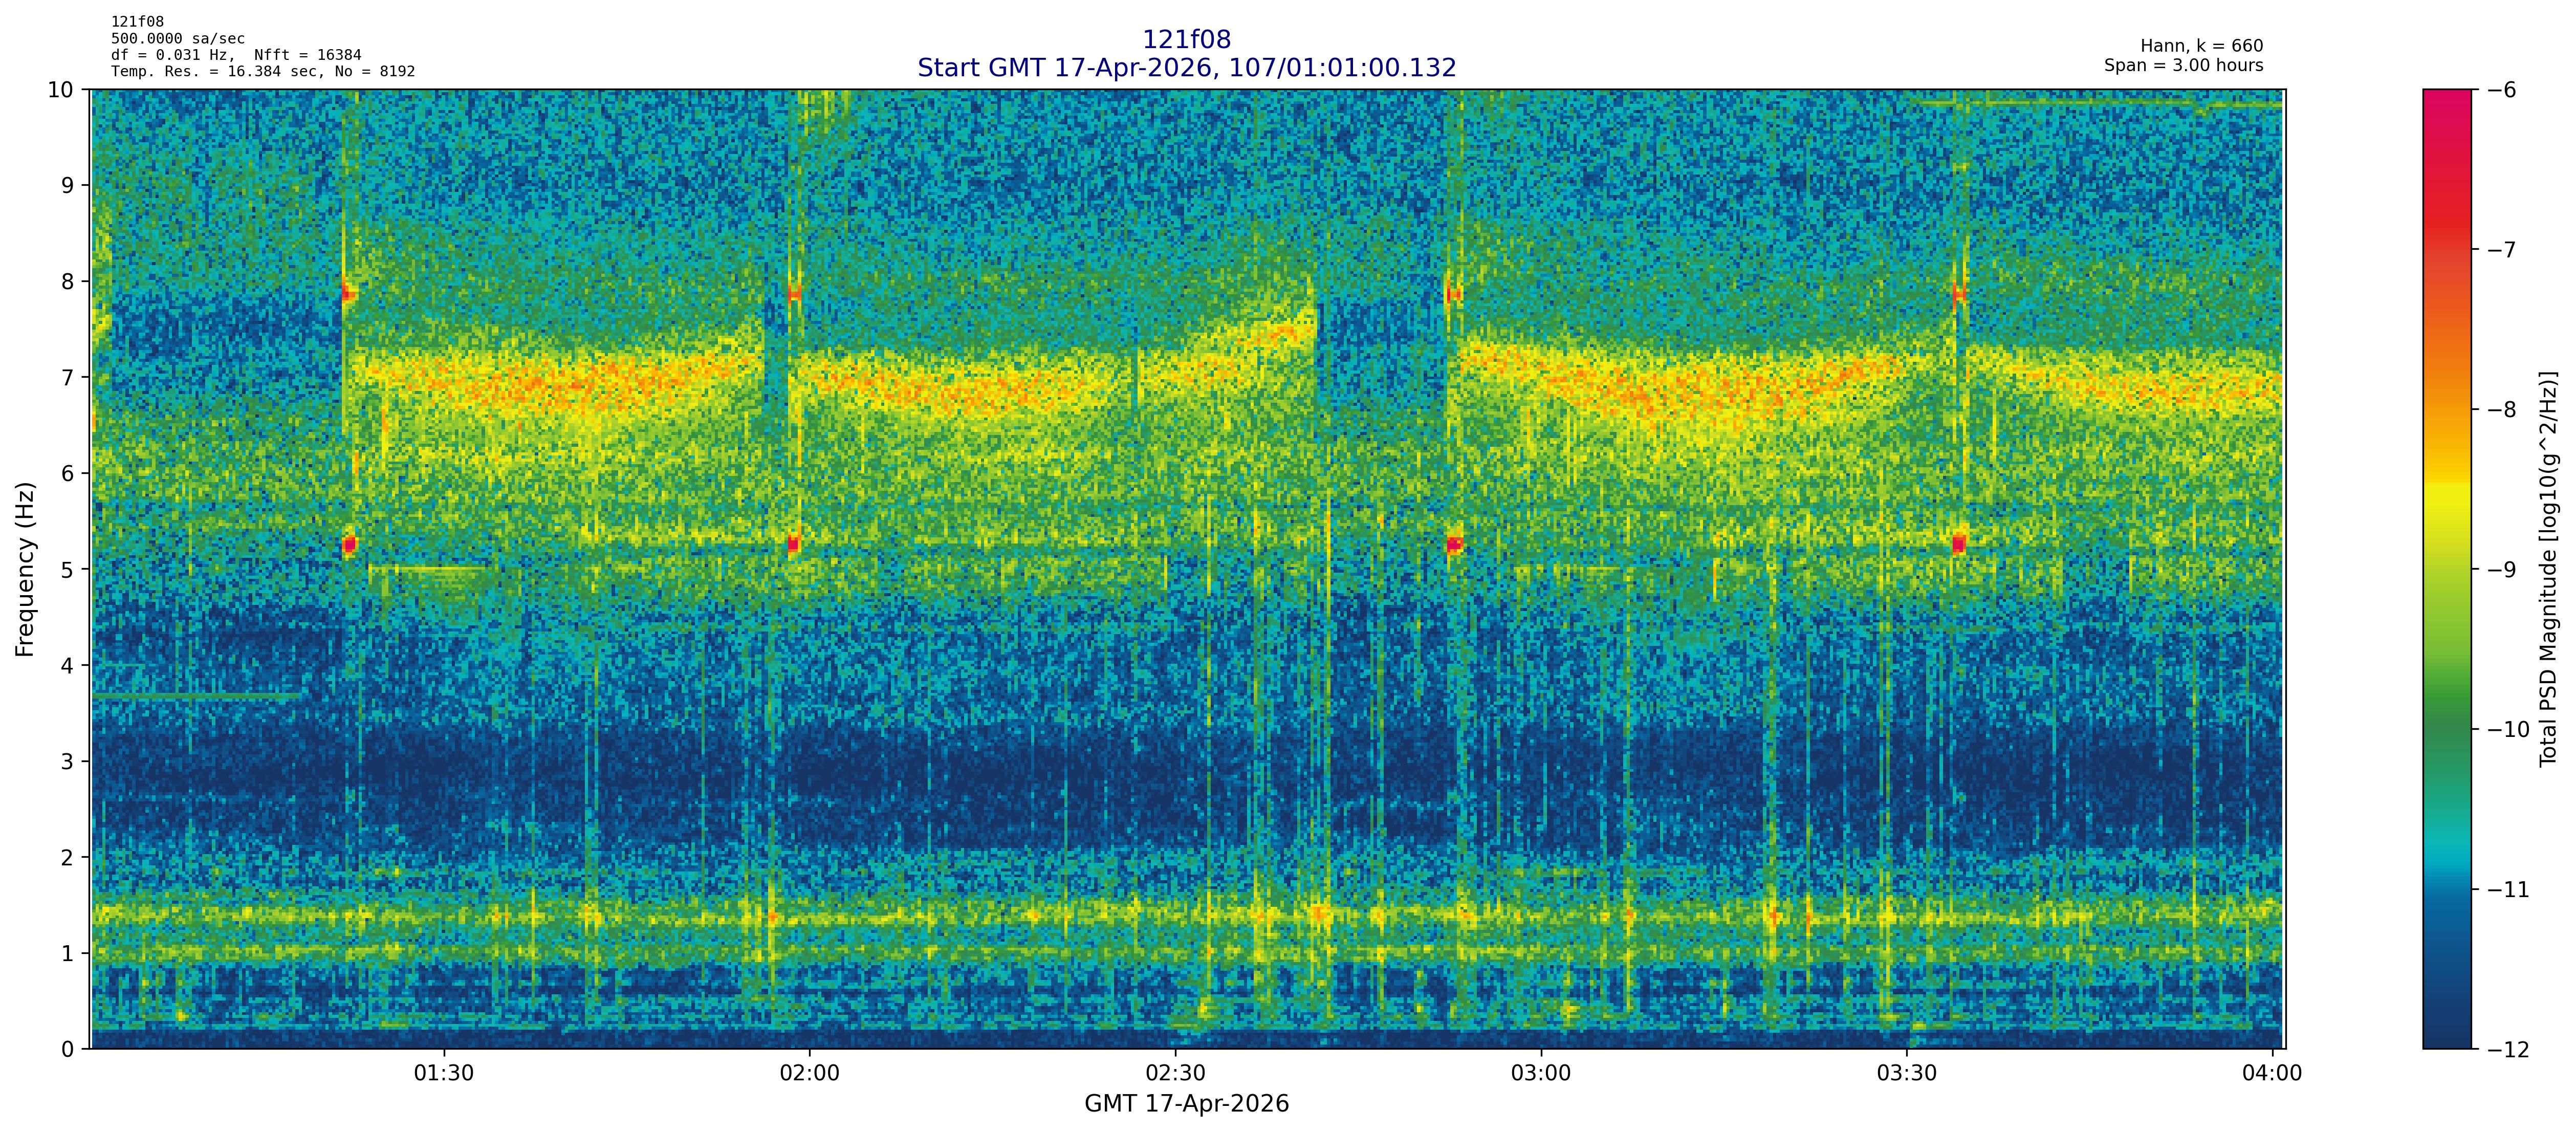Click the 01:30 time tick label
This screenshot has height=1132, width=2576.
[x=444, y=1074]
